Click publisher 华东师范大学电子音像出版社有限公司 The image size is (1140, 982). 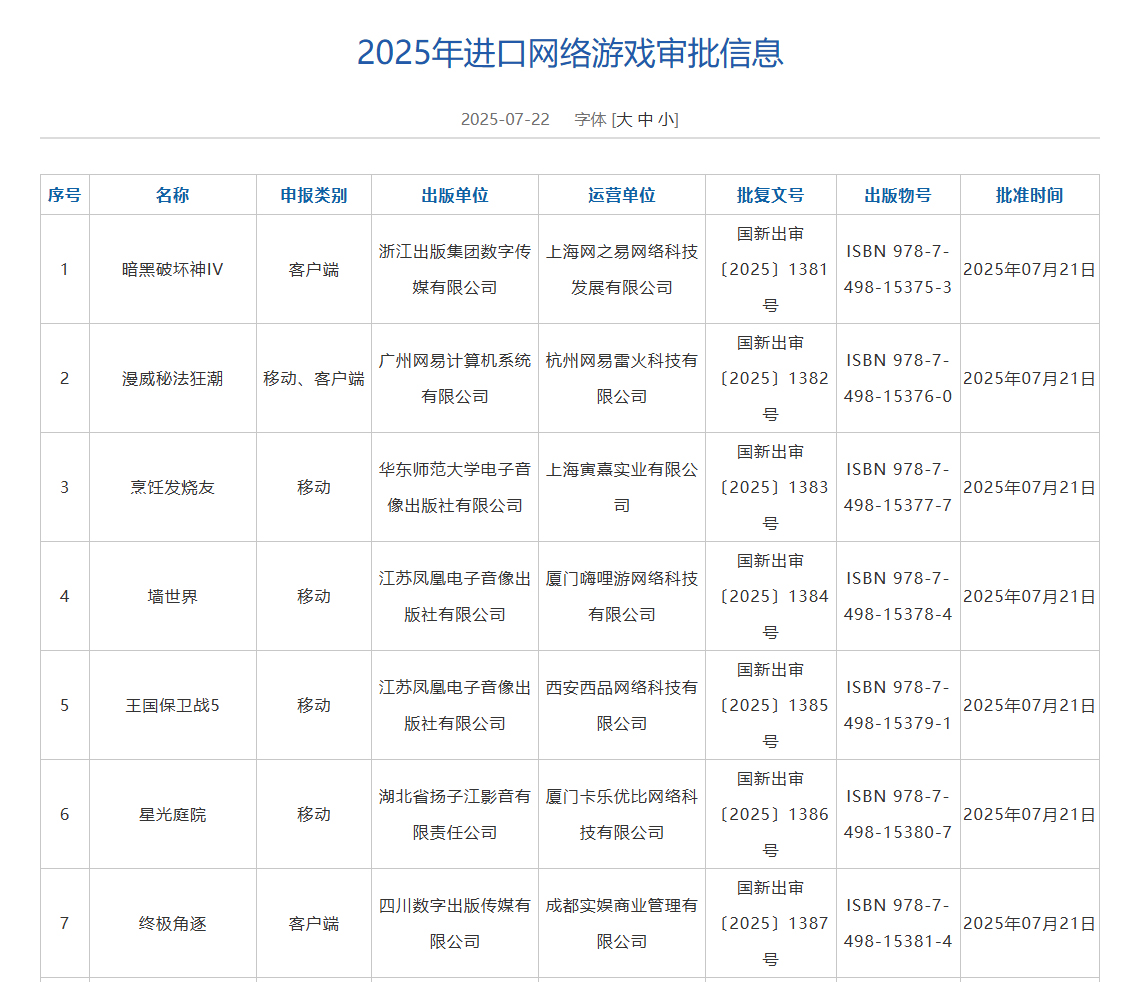pos(455,488)
